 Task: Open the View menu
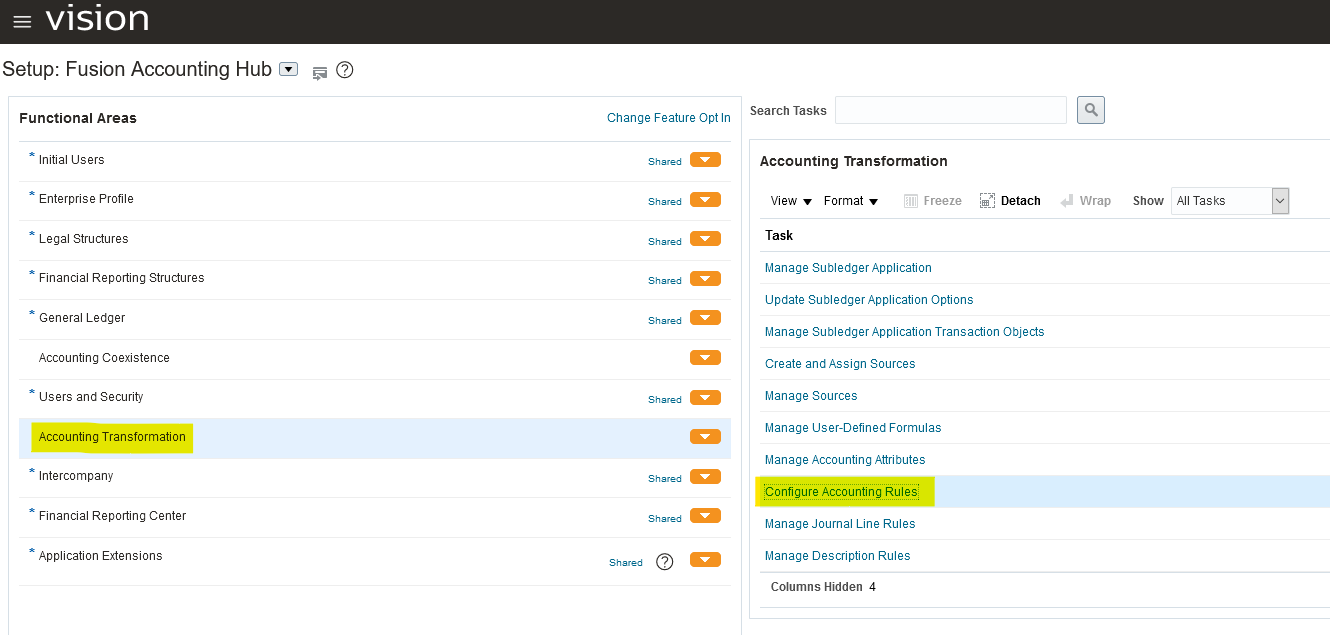coord(791,201)
